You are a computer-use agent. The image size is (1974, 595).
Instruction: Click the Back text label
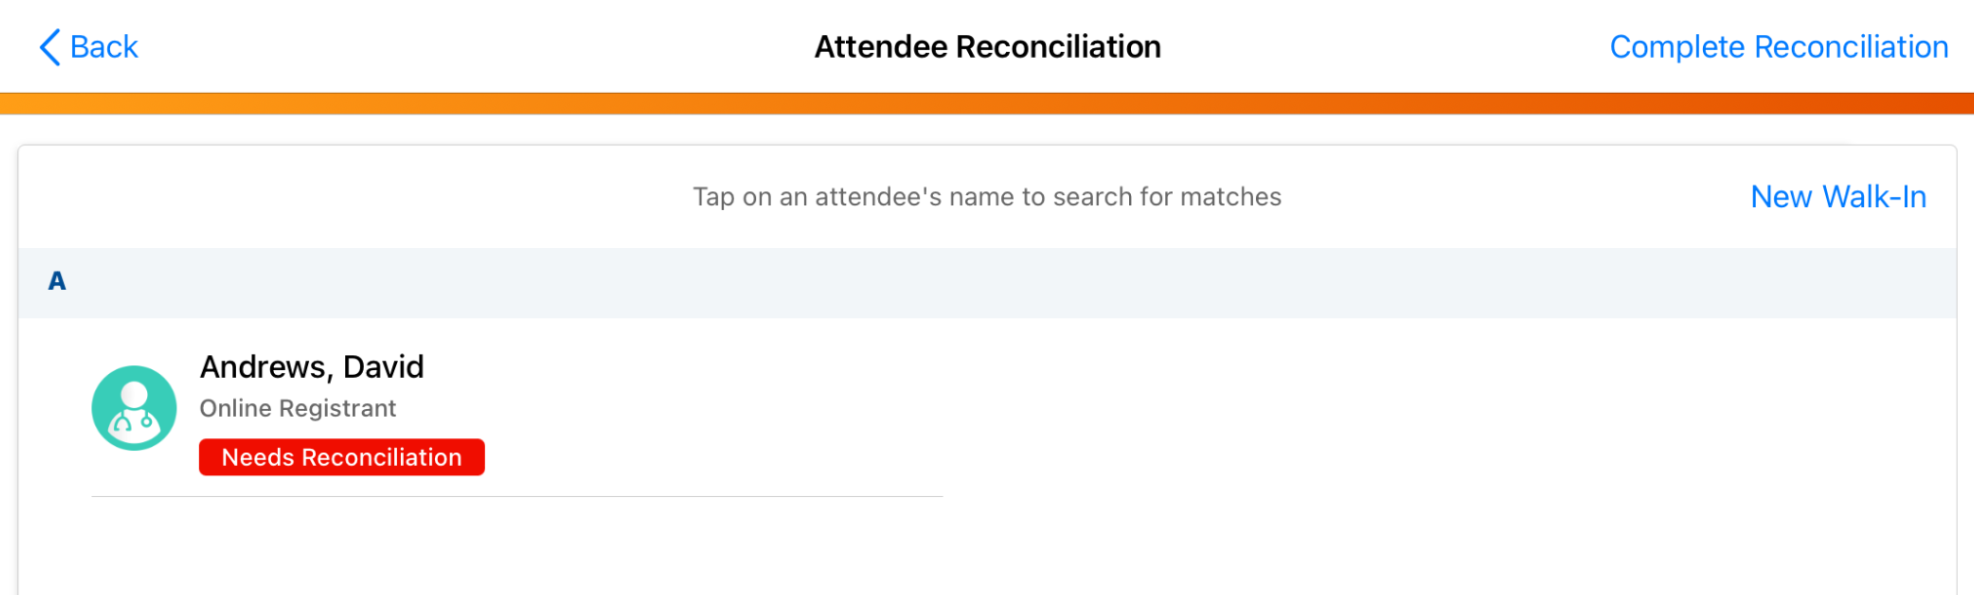(x=104, y=47)
